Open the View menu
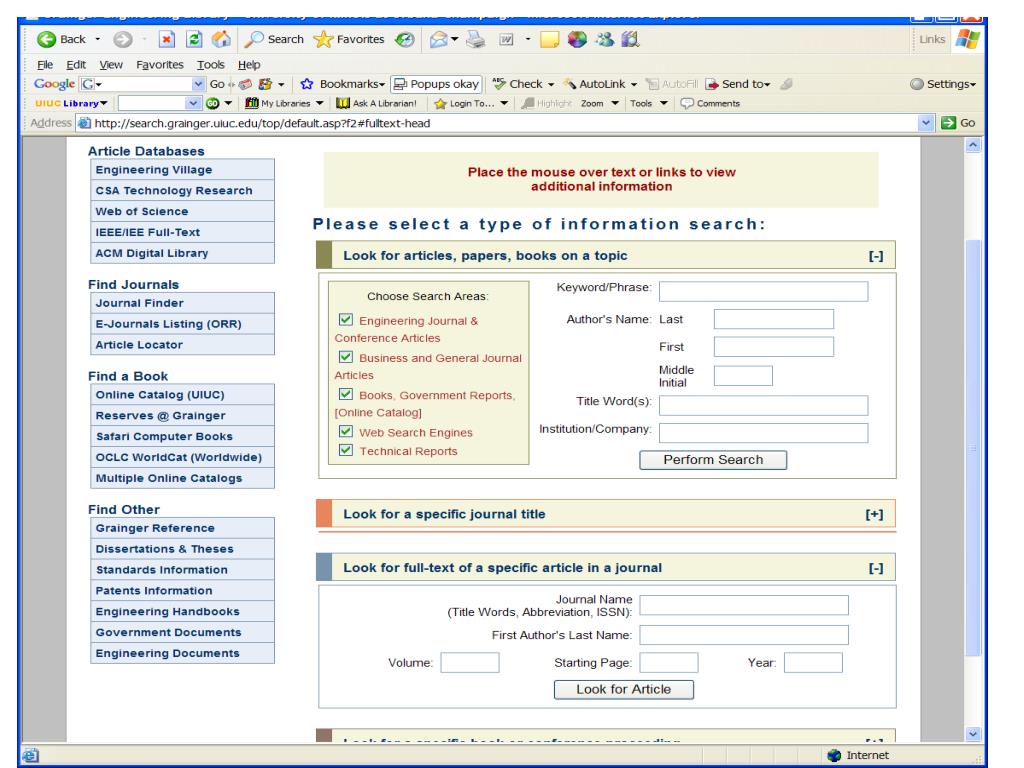The width and height of the screenshot is (1024, 768). pos(111,65)
